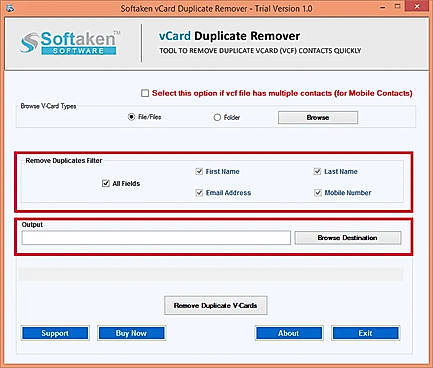The image size is (433, 368).
Task: Toggle the Mobile Number checkbox
Action: [x=318, y=193]
